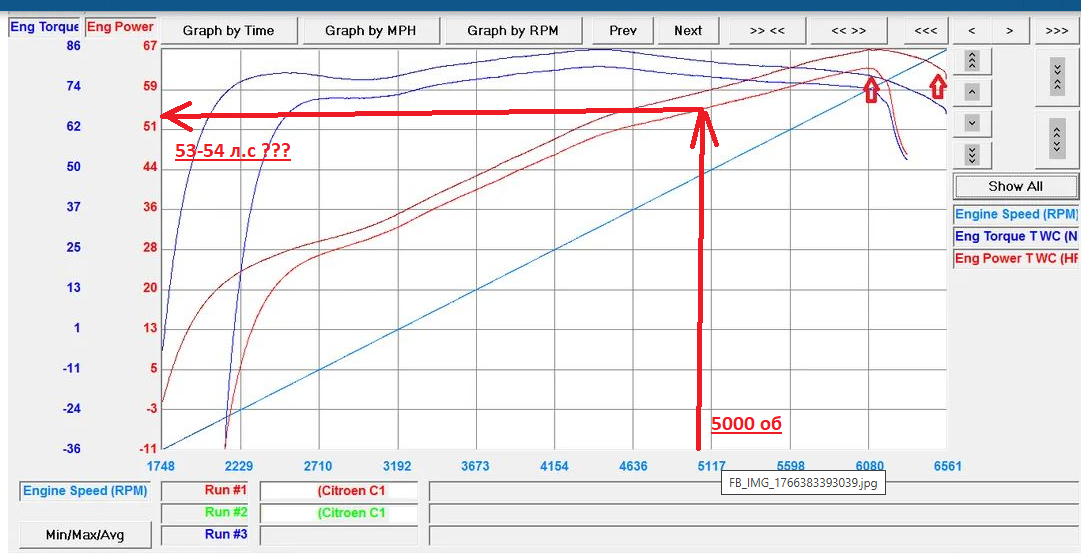Screen dimensions: 1081x553
Task: Click the single up chevron button
Action: click(972, 92)
